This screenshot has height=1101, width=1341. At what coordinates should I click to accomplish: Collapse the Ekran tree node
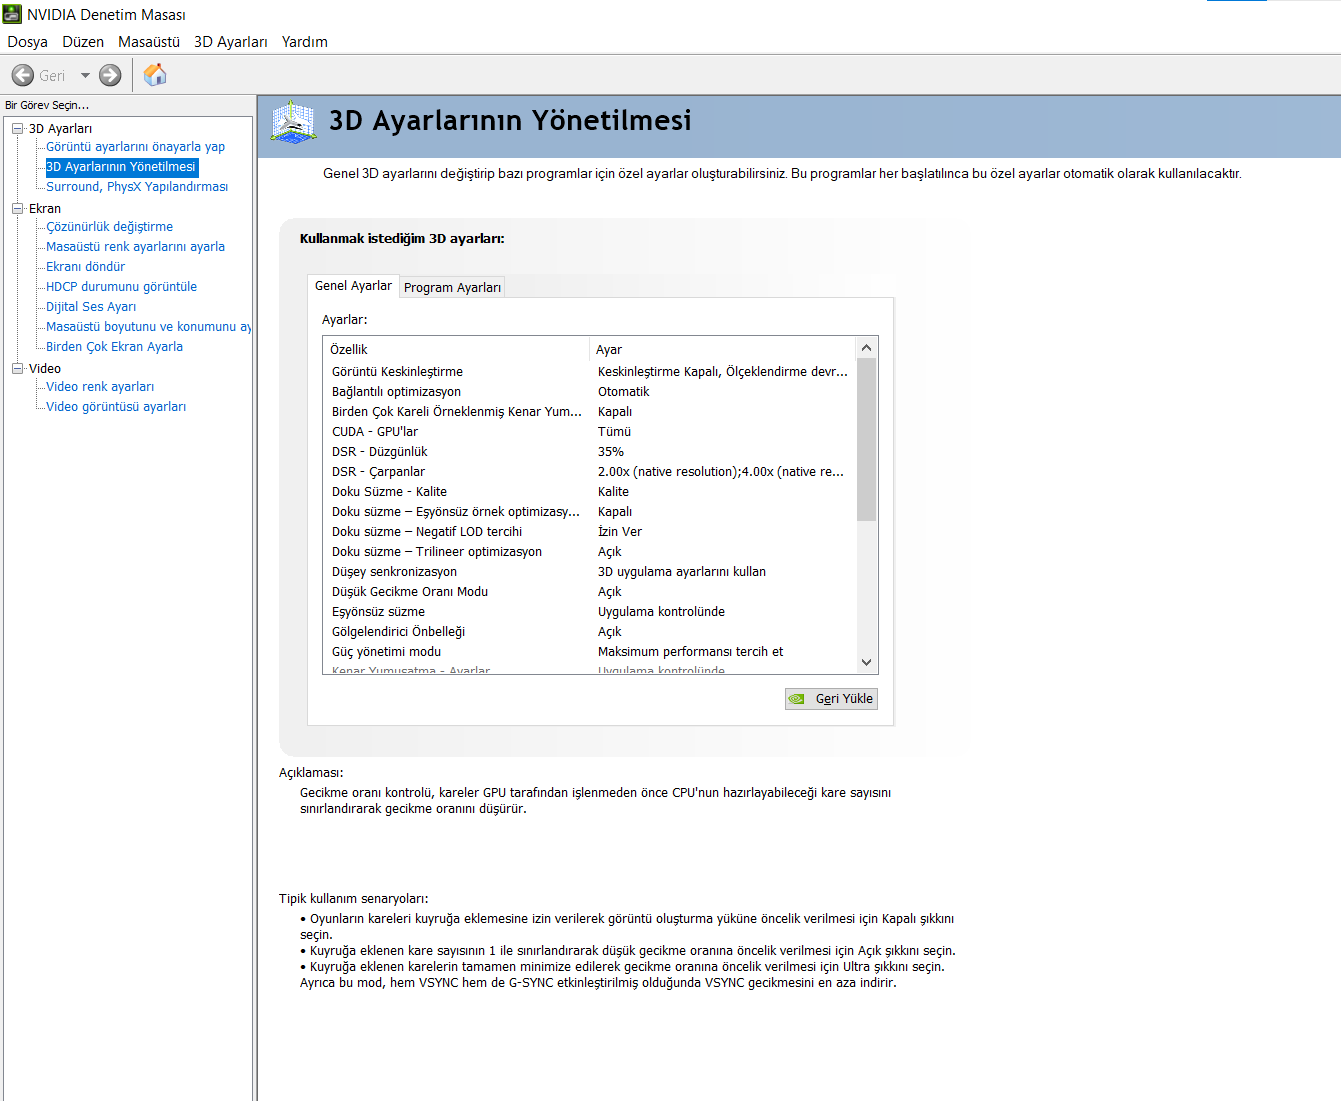pos(17,208)
